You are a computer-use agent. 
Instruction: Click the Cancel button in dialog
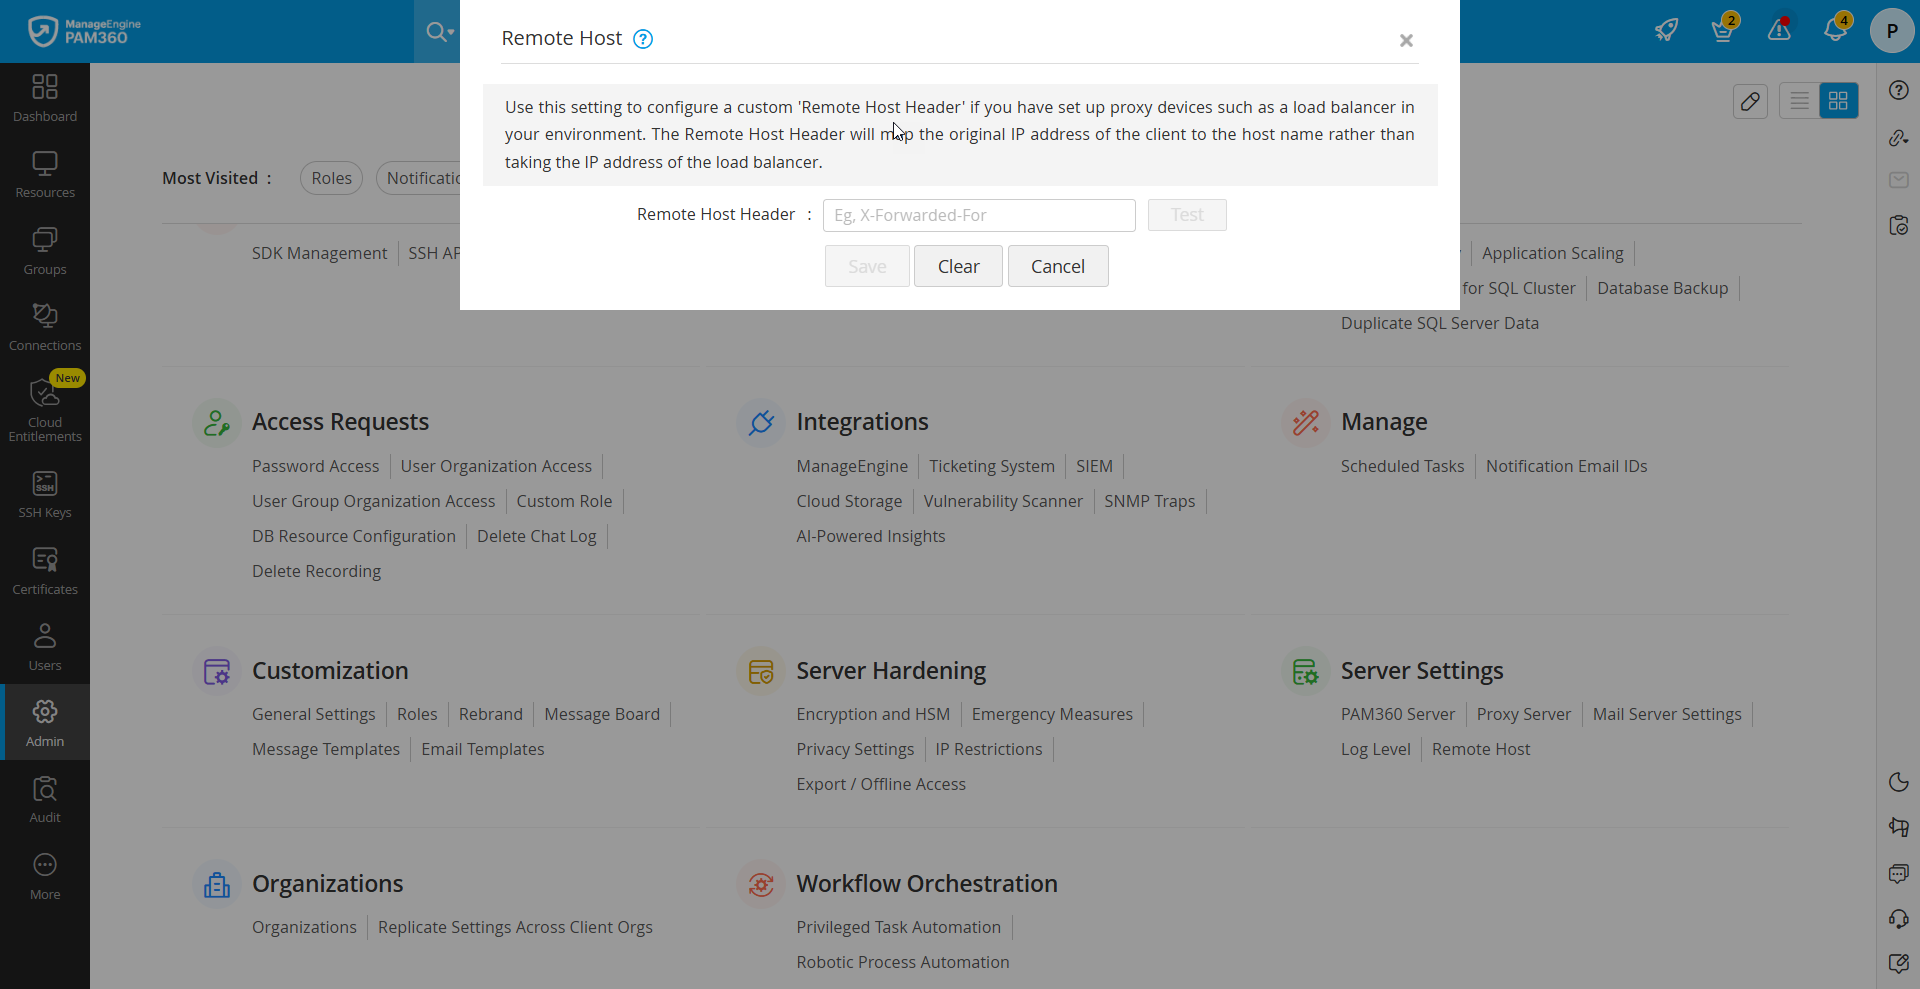point(1057,267)
